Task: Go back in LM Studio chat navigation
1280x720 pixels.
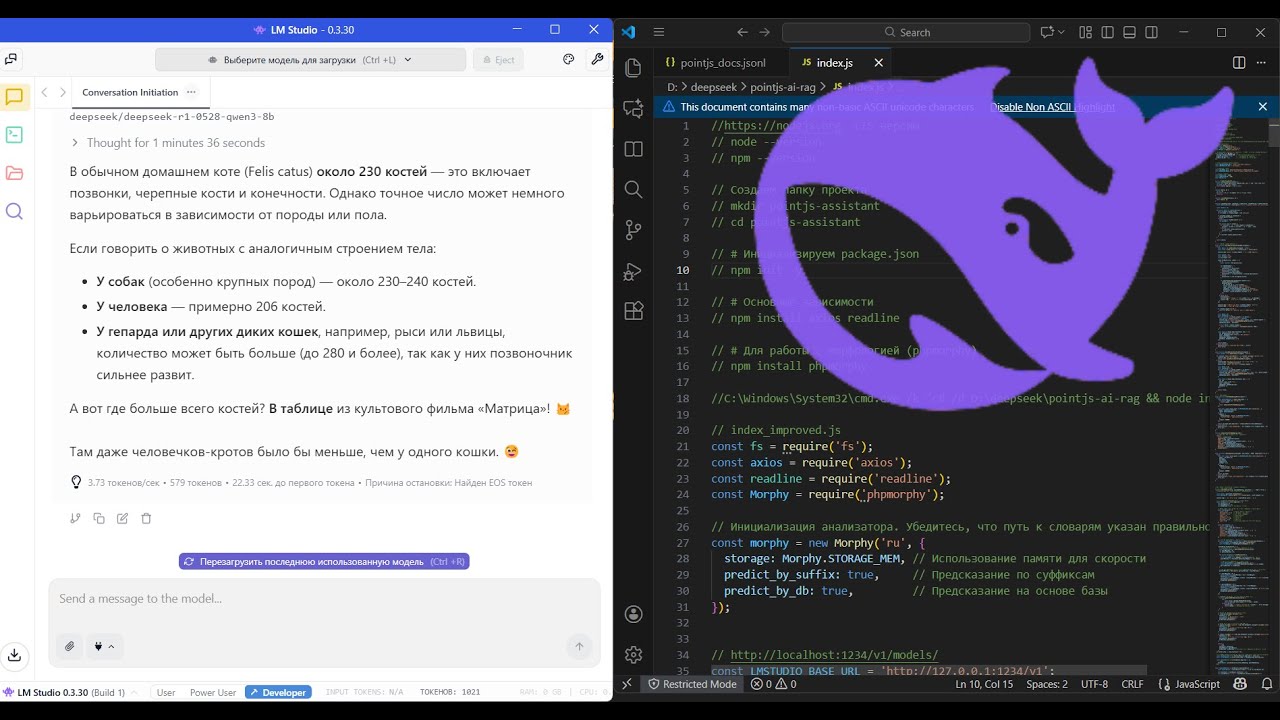Action: (44, 92)
